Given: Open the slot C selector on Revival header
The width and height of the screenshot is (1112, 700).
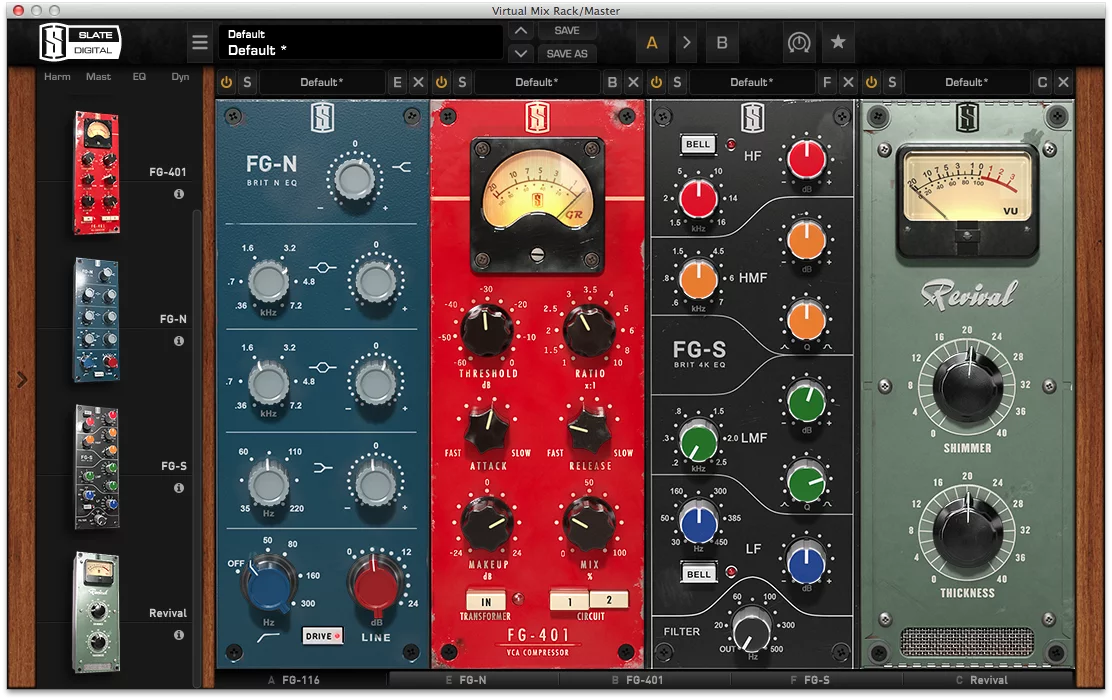Looking at the screenshot, I should click(1042, 82).
